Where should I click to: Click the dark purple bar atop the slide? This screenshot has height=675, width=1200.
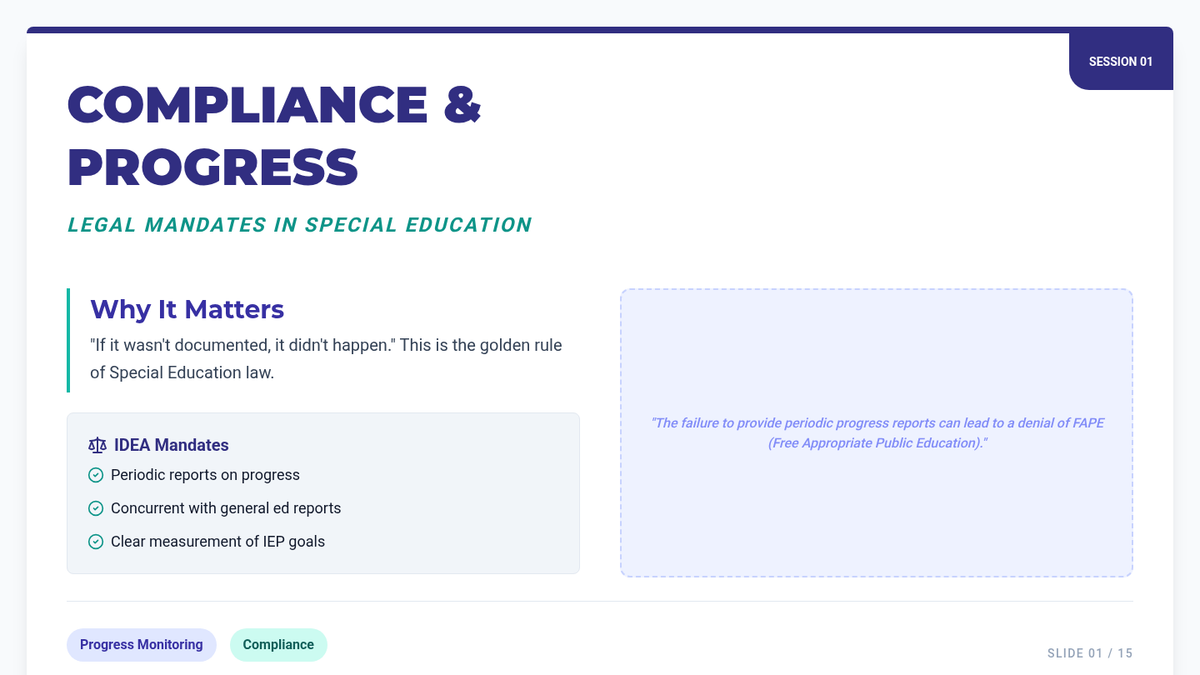point(600,30)
